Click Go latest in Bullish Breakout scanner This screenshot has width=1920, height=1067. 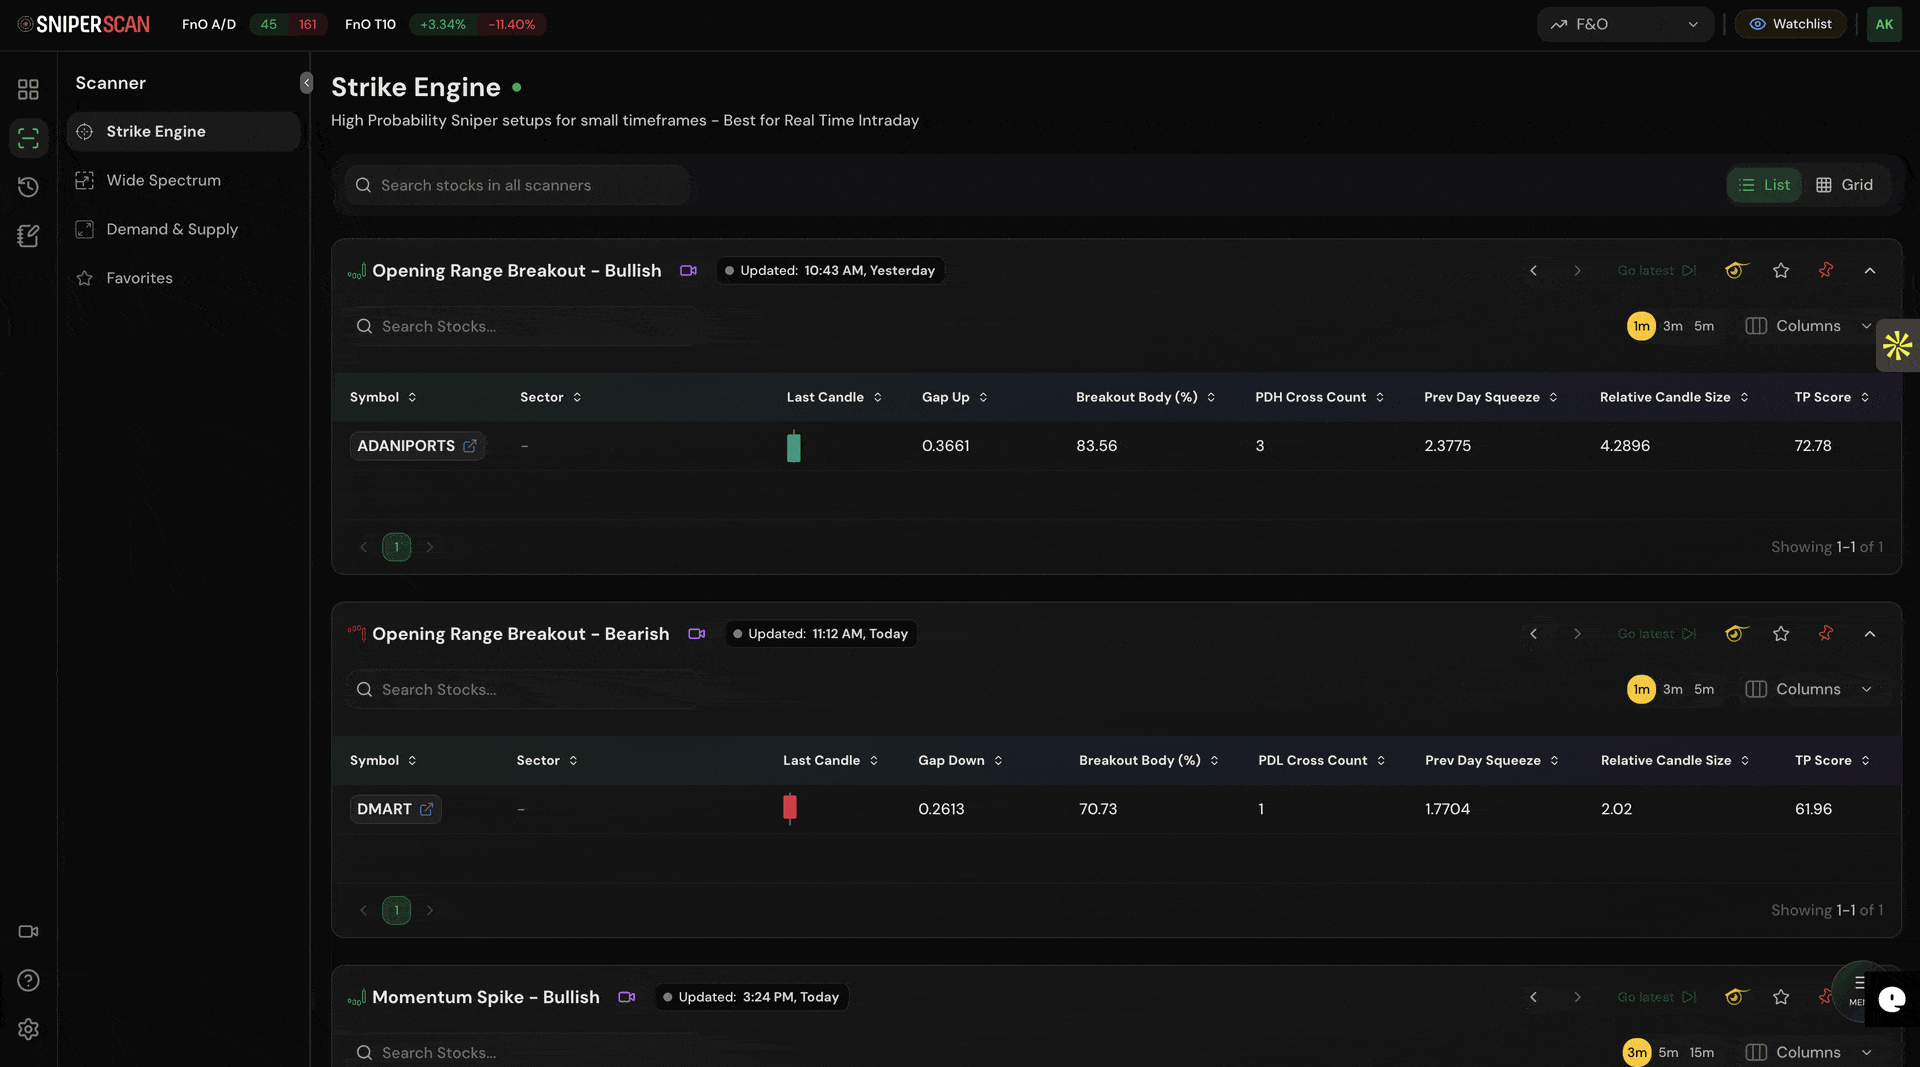(1657, 271)
